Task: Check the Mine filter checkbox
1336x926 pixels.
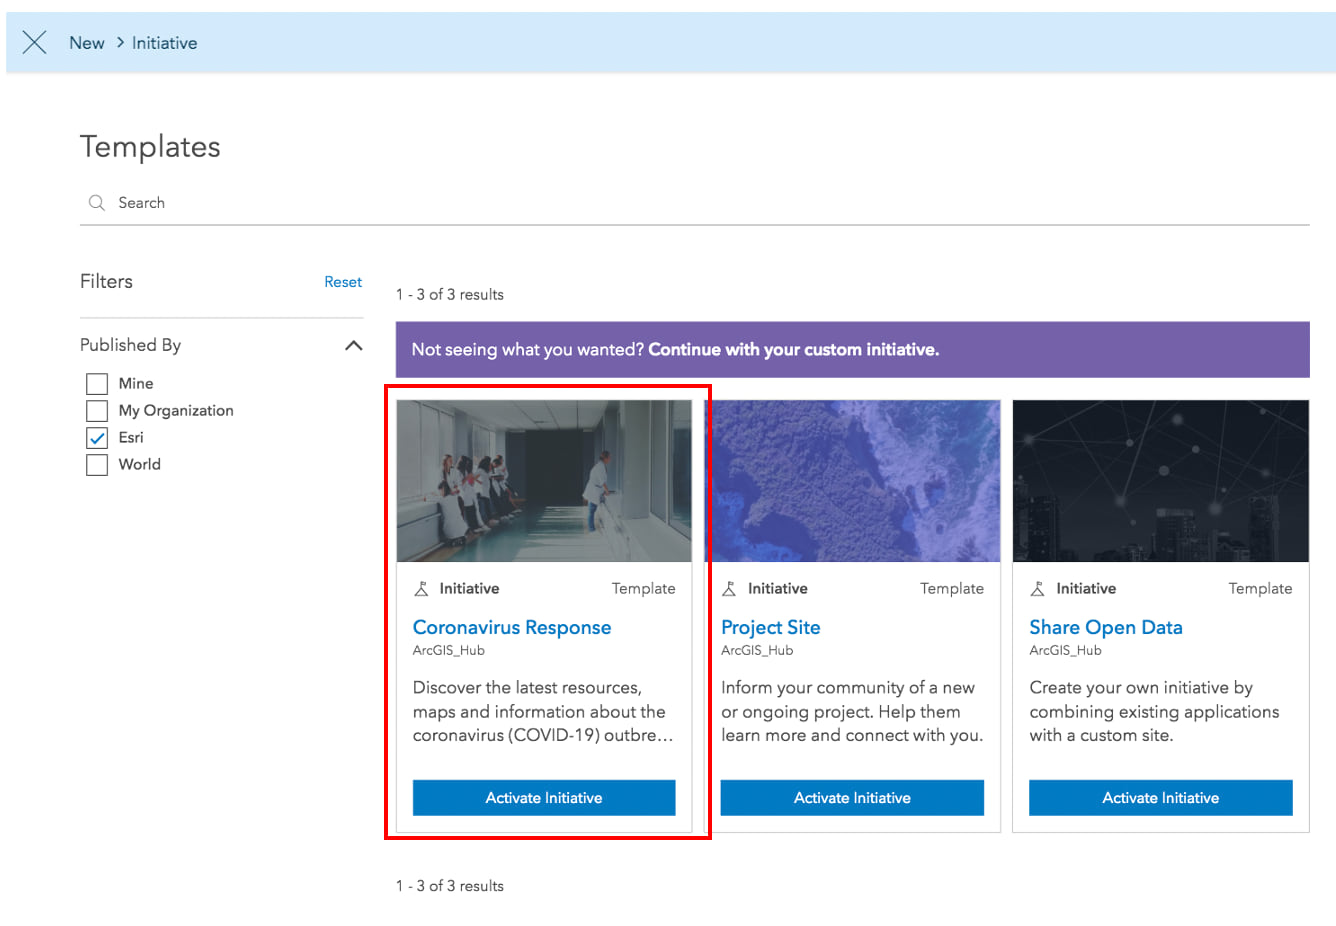Action: pyautogui.click(x=97, y=384)
